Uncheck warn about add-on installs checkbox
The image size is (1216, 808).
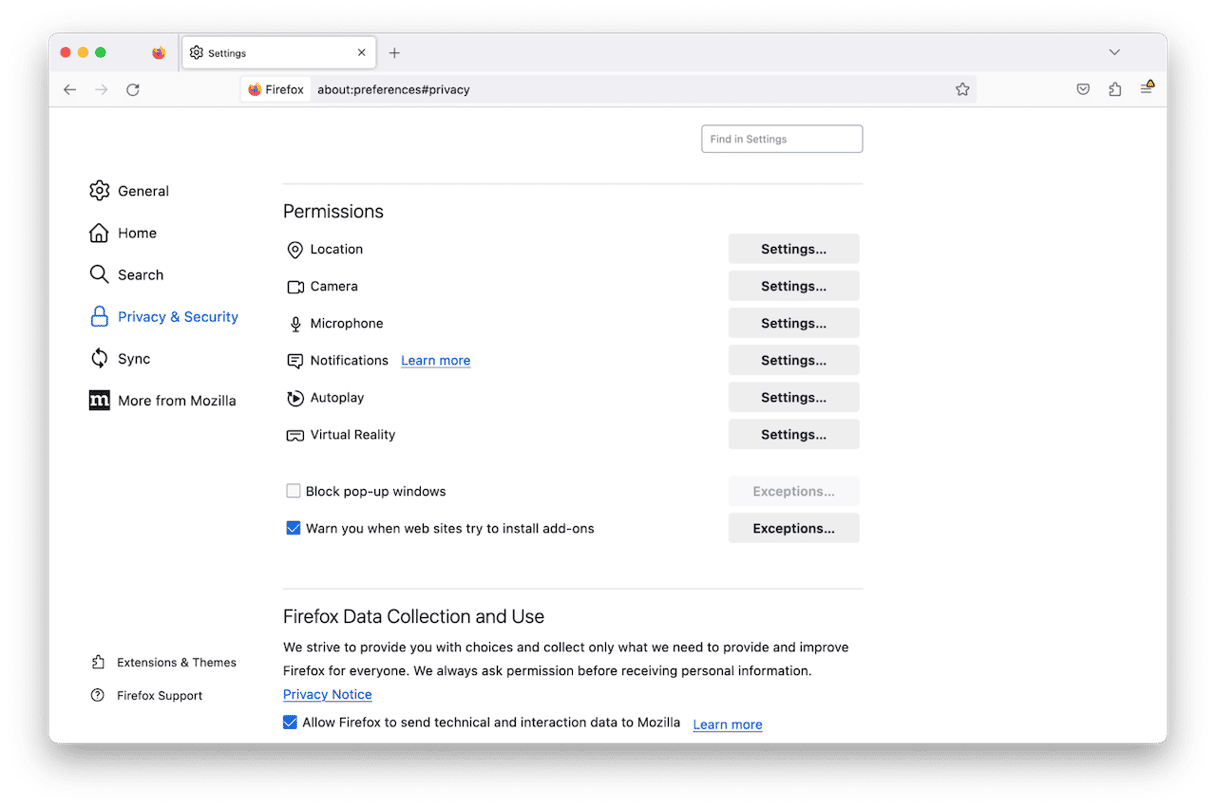293,528
